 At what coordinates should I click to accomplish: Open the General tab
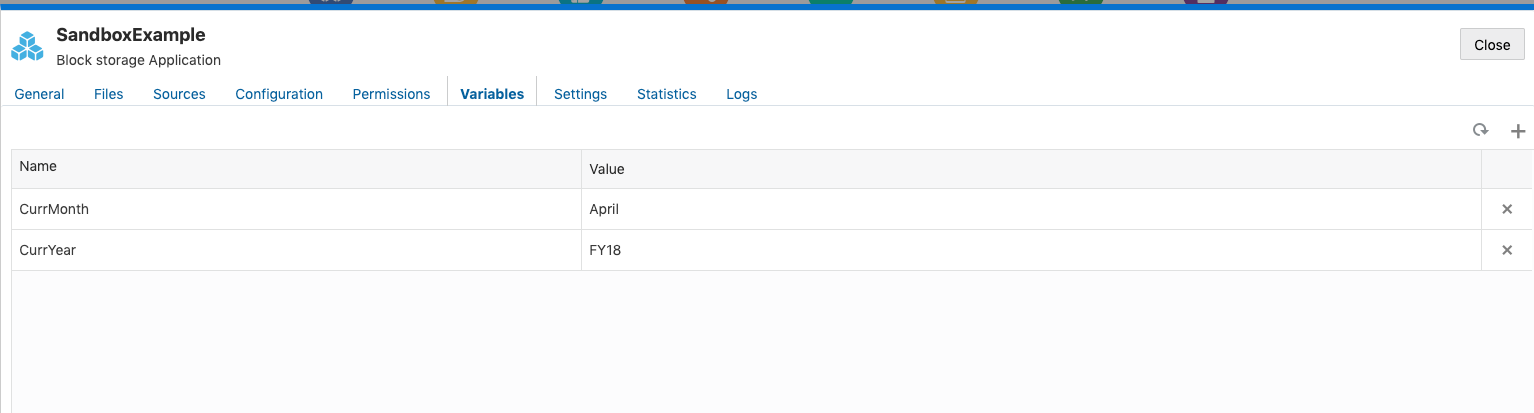[39, 94]
